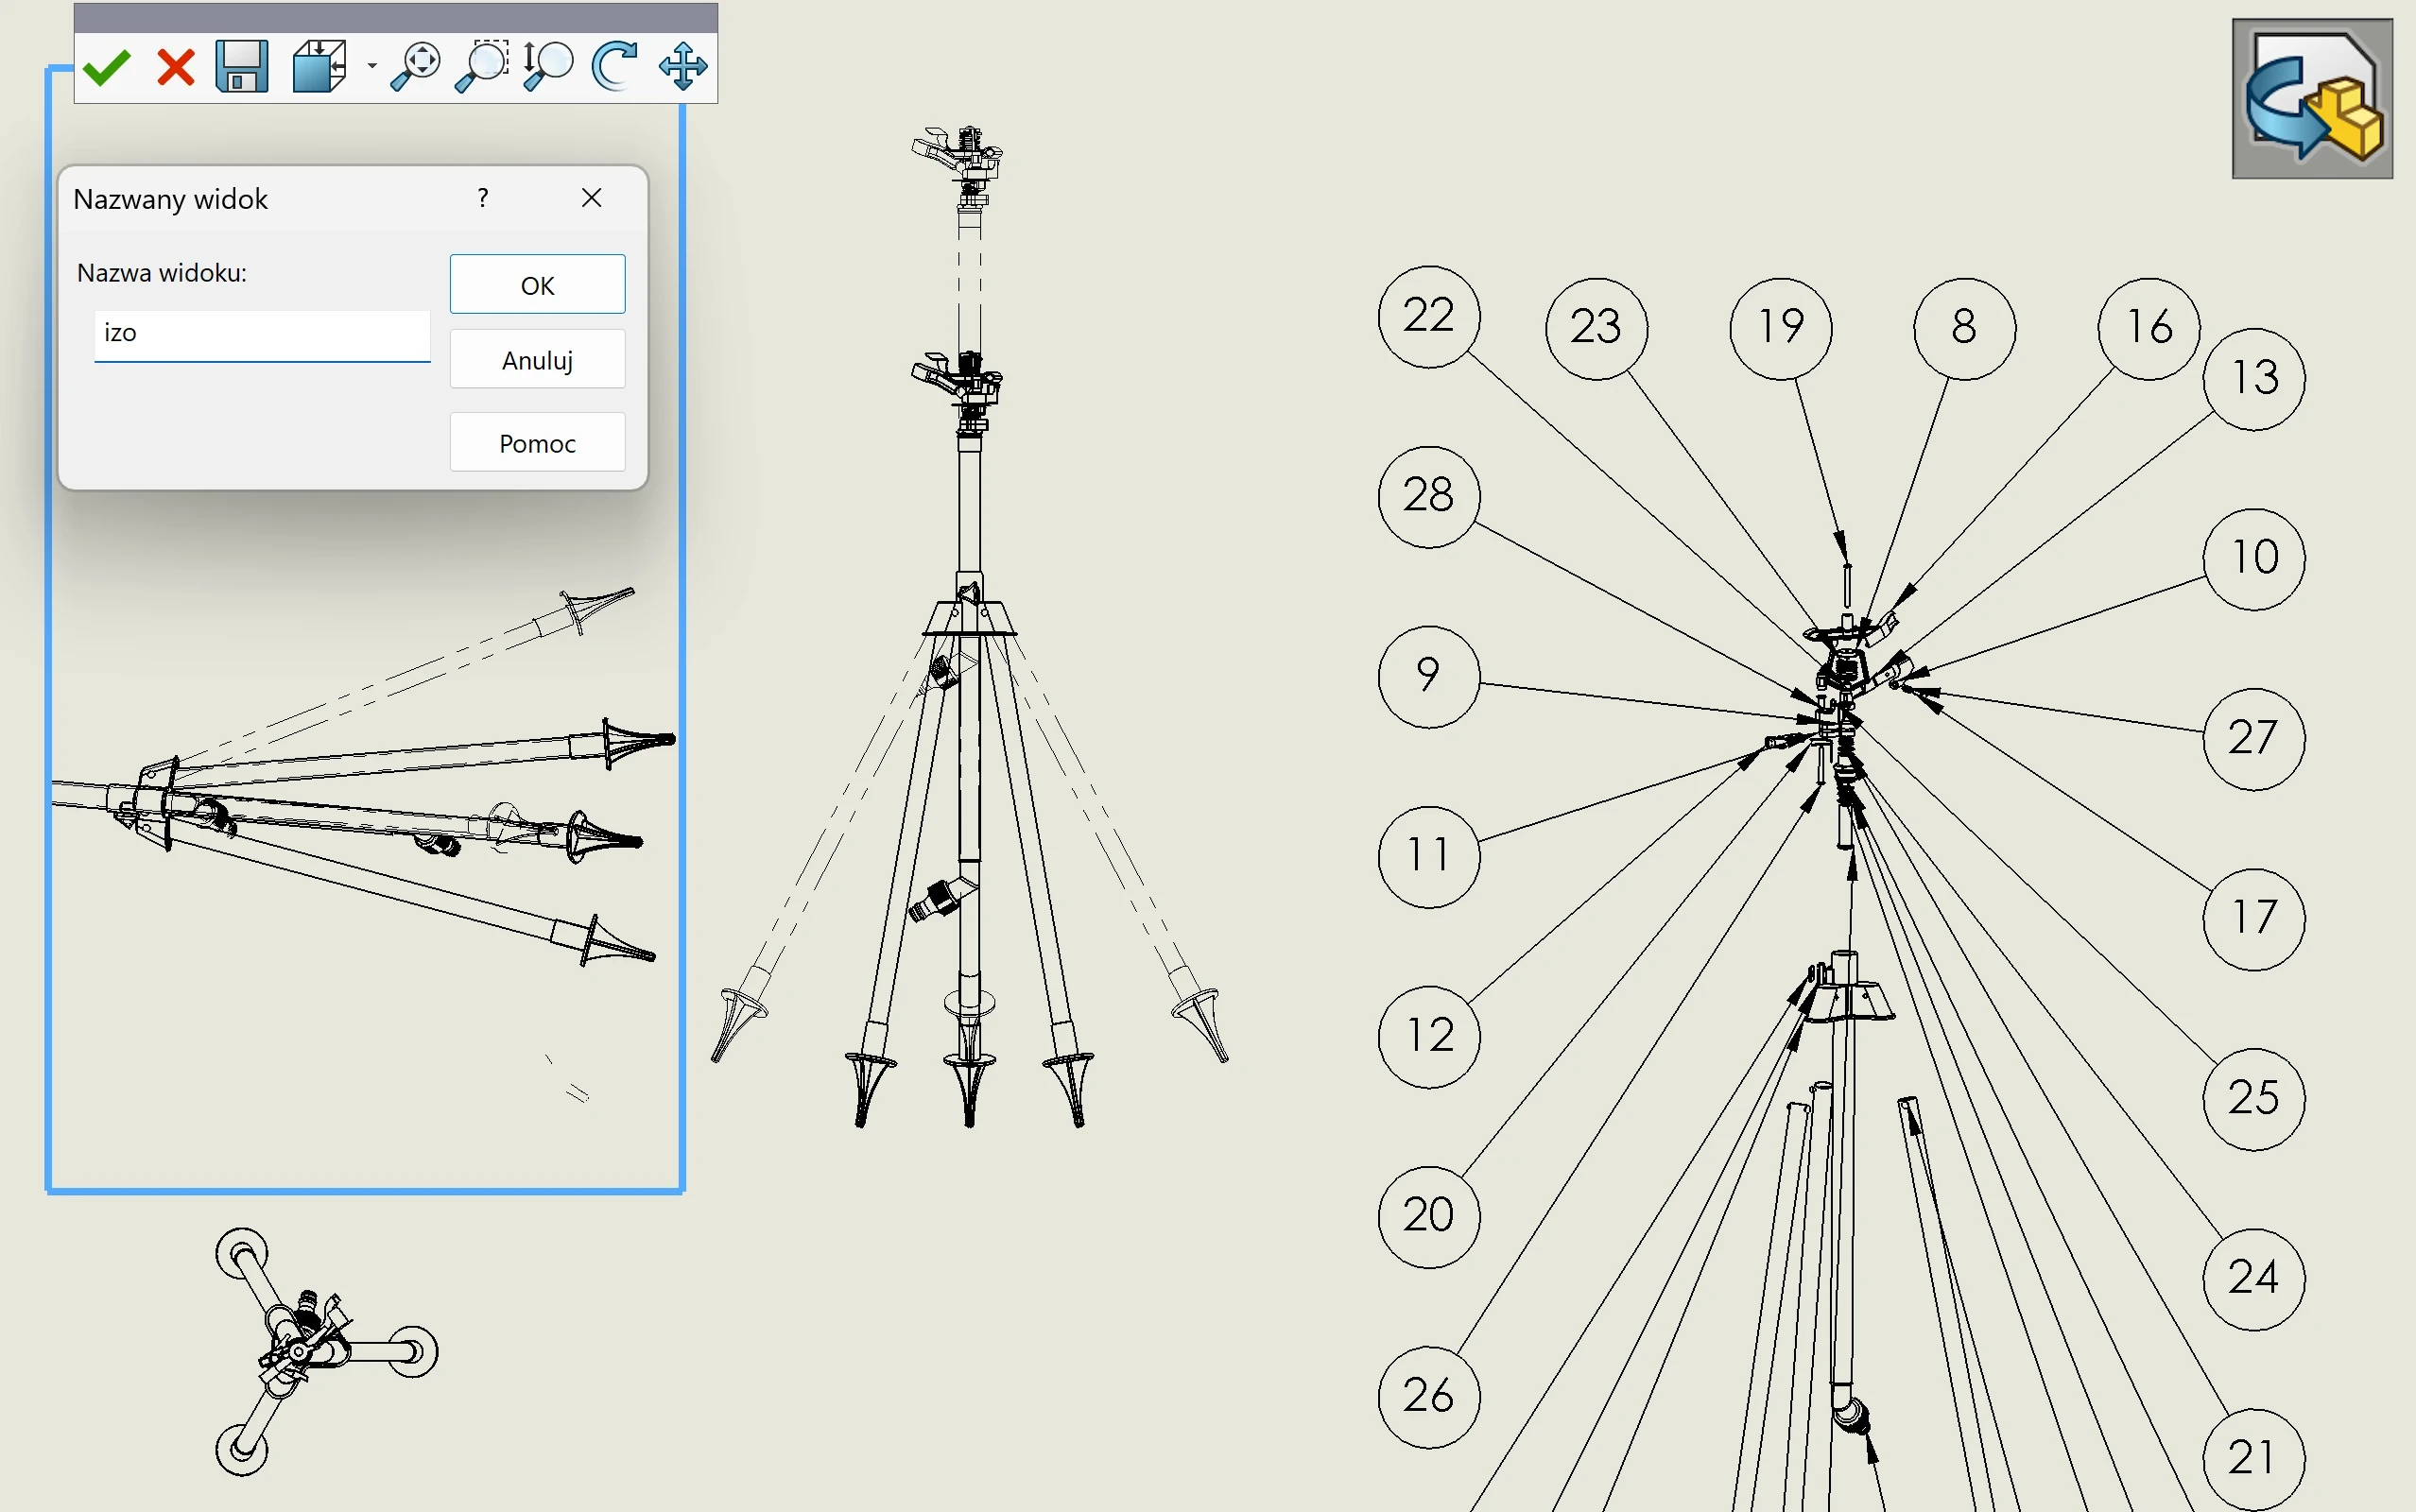Select the Zoom to Fit magnifier icon
This screenshot has width=2416, height=1512.
click(x=415, y=67)
